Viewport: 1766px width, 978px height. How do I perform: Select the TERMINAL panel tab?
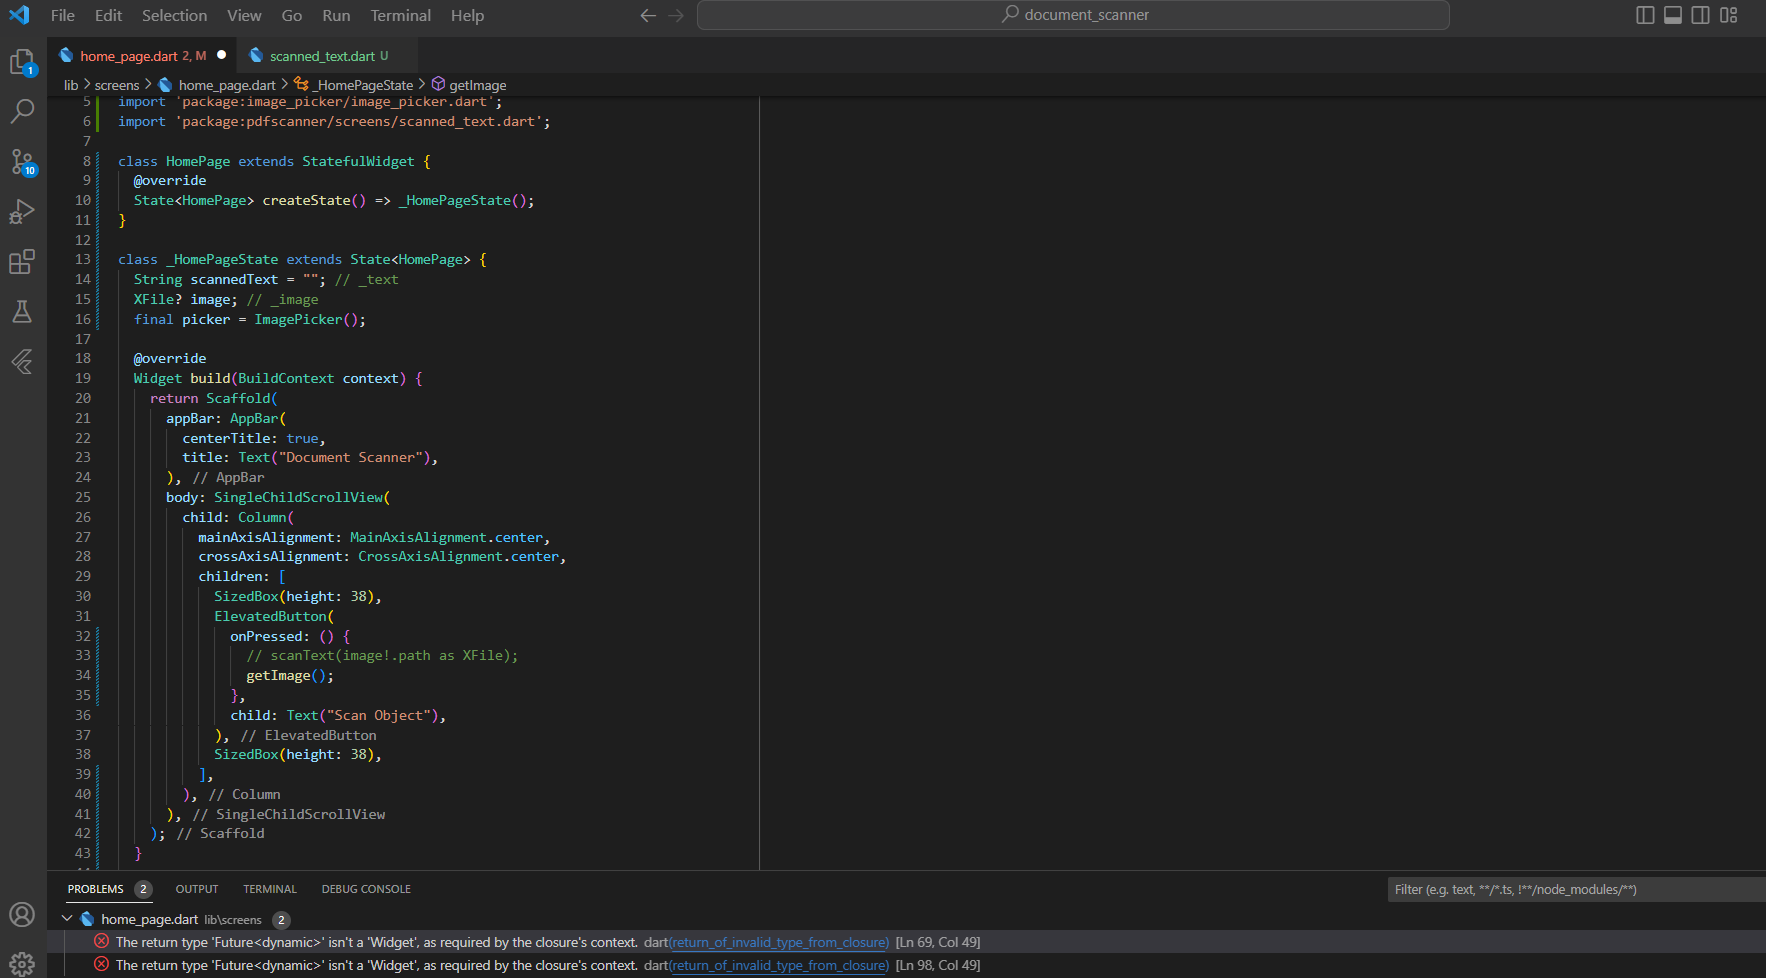pyautogui.click(x=270, y=889)
